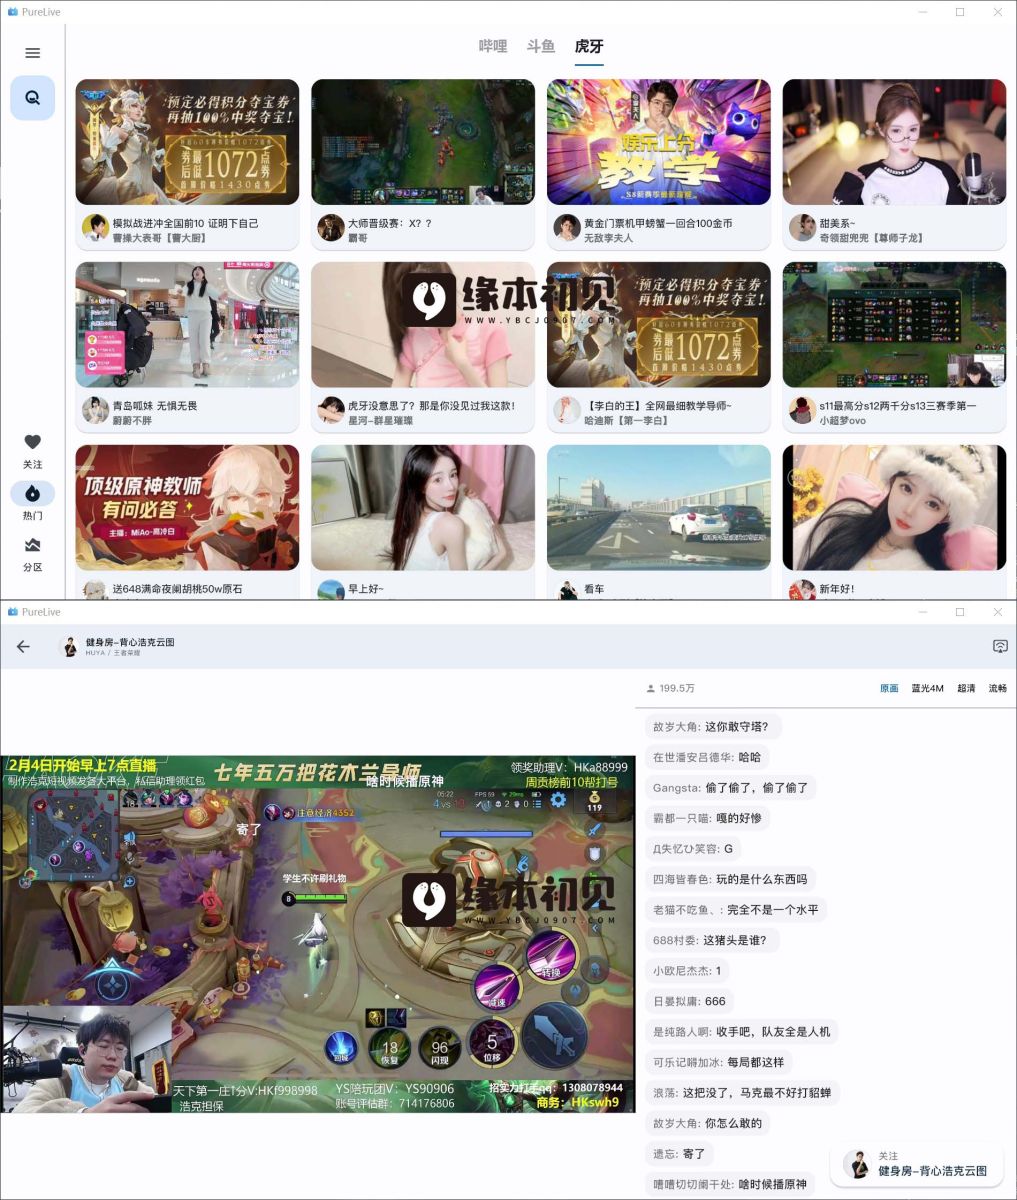Choose 原画 stream quality
Viewport: 1017px width, 1200px height.
889,688
